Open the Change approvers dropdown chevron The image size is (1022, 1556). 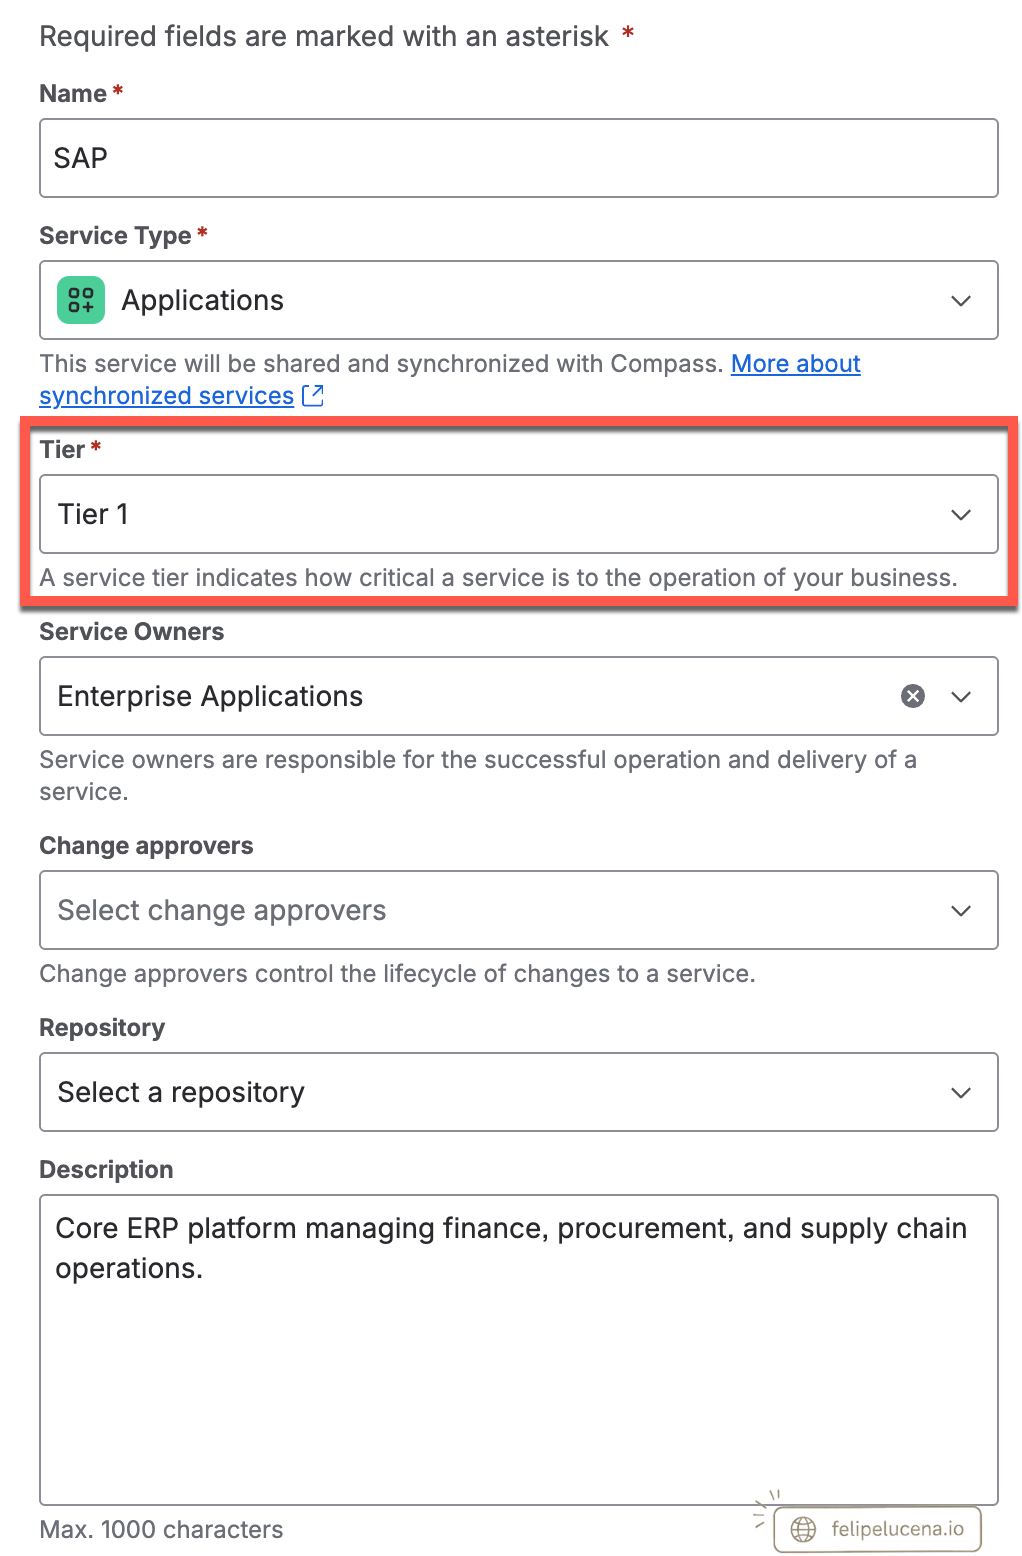click(x=961, y=911)
